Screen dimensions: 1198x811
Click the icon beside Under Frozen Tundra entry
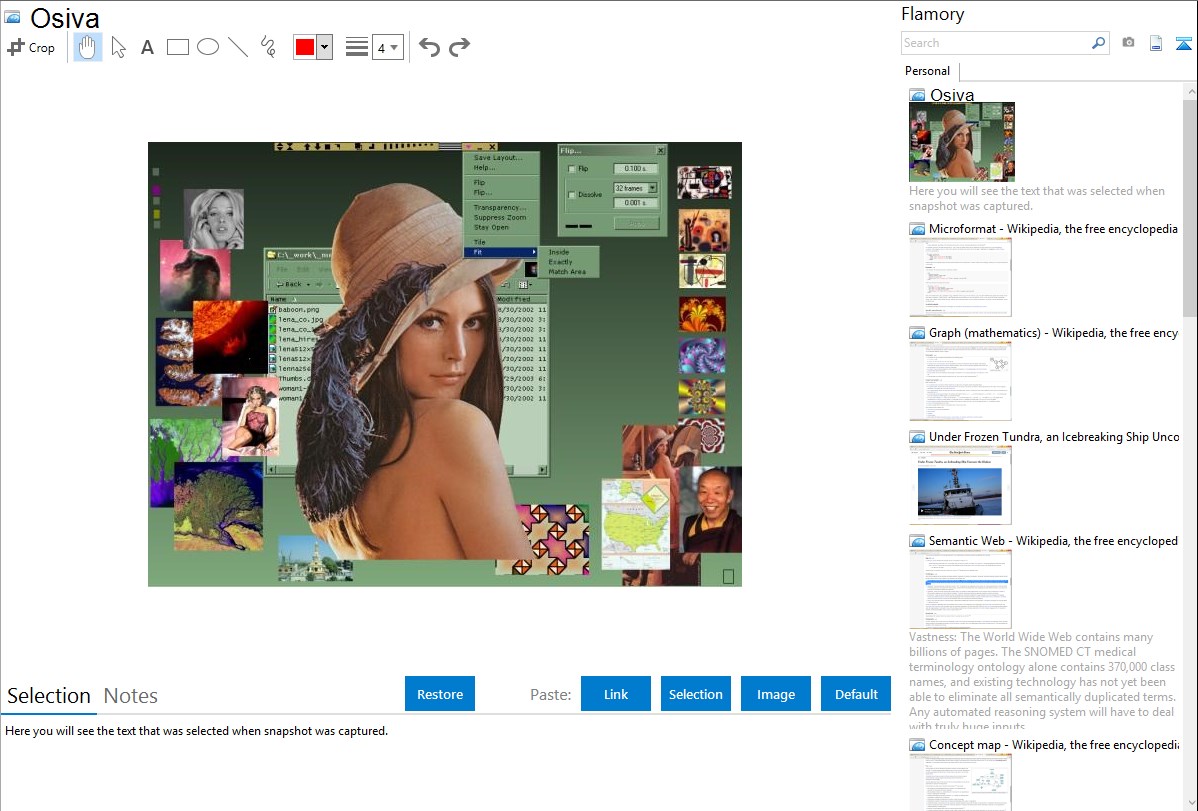(x=917, y=437)
